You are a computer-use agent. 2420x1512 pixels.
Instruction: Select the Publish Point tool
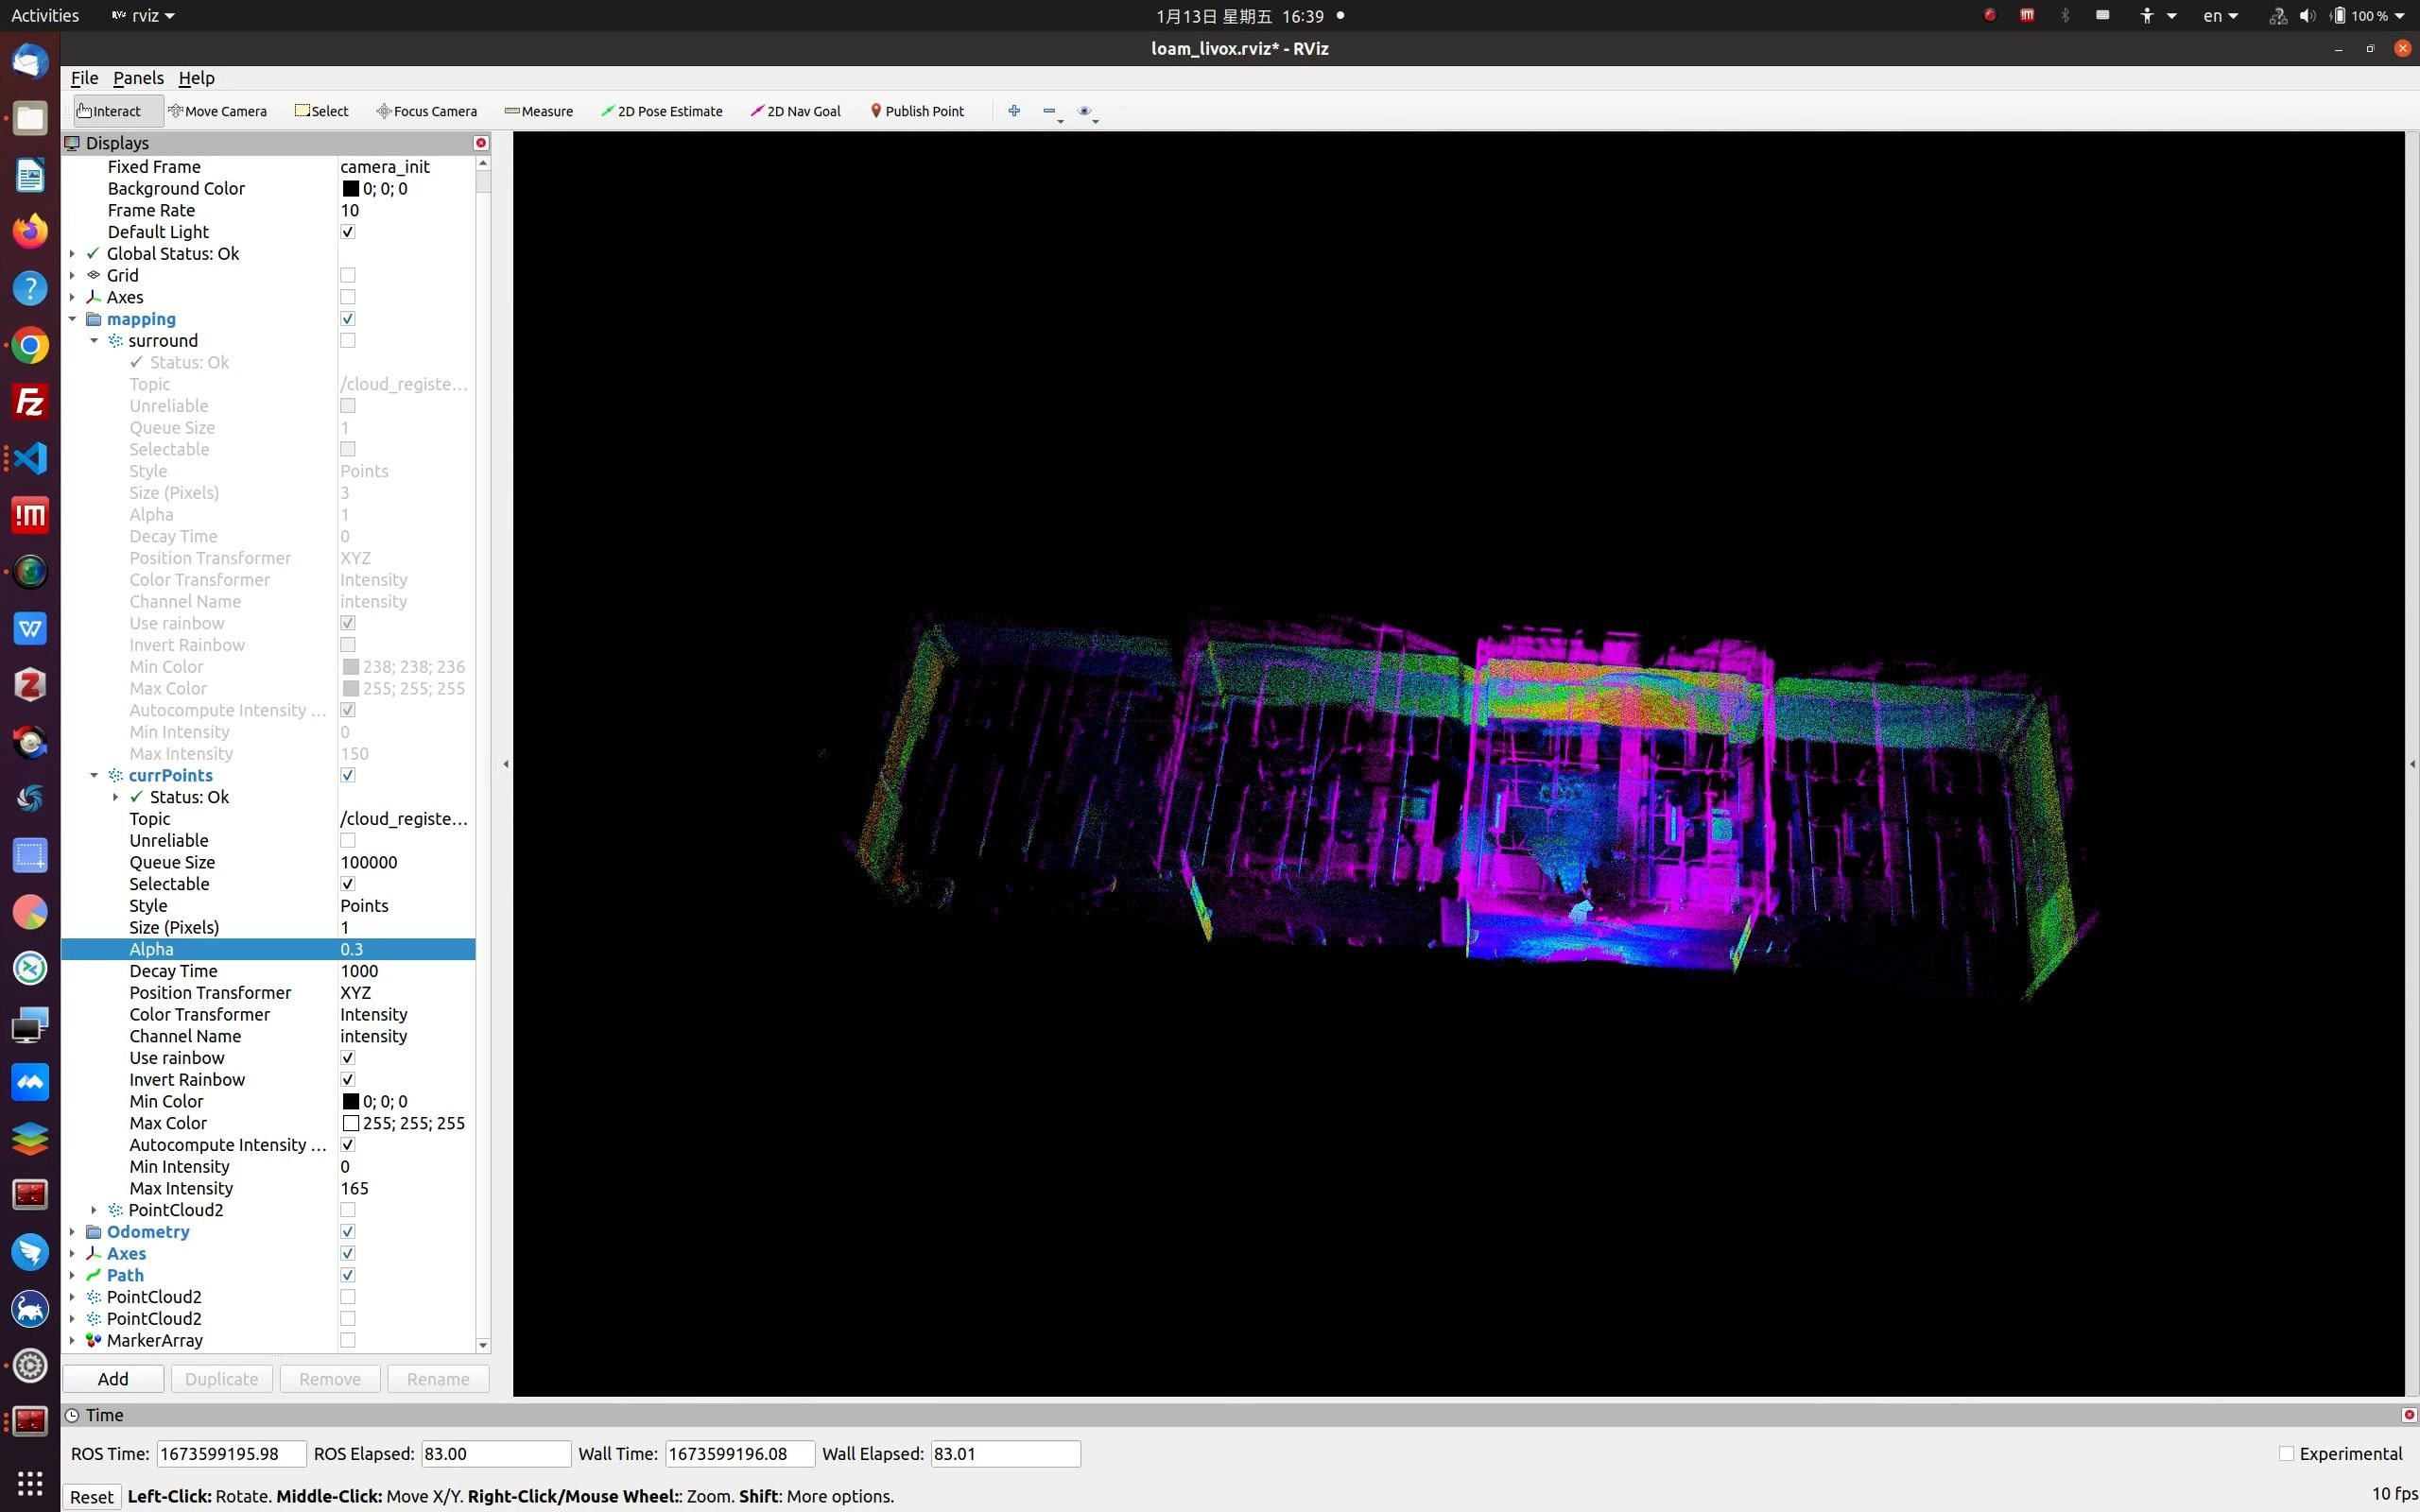point(917,111)
